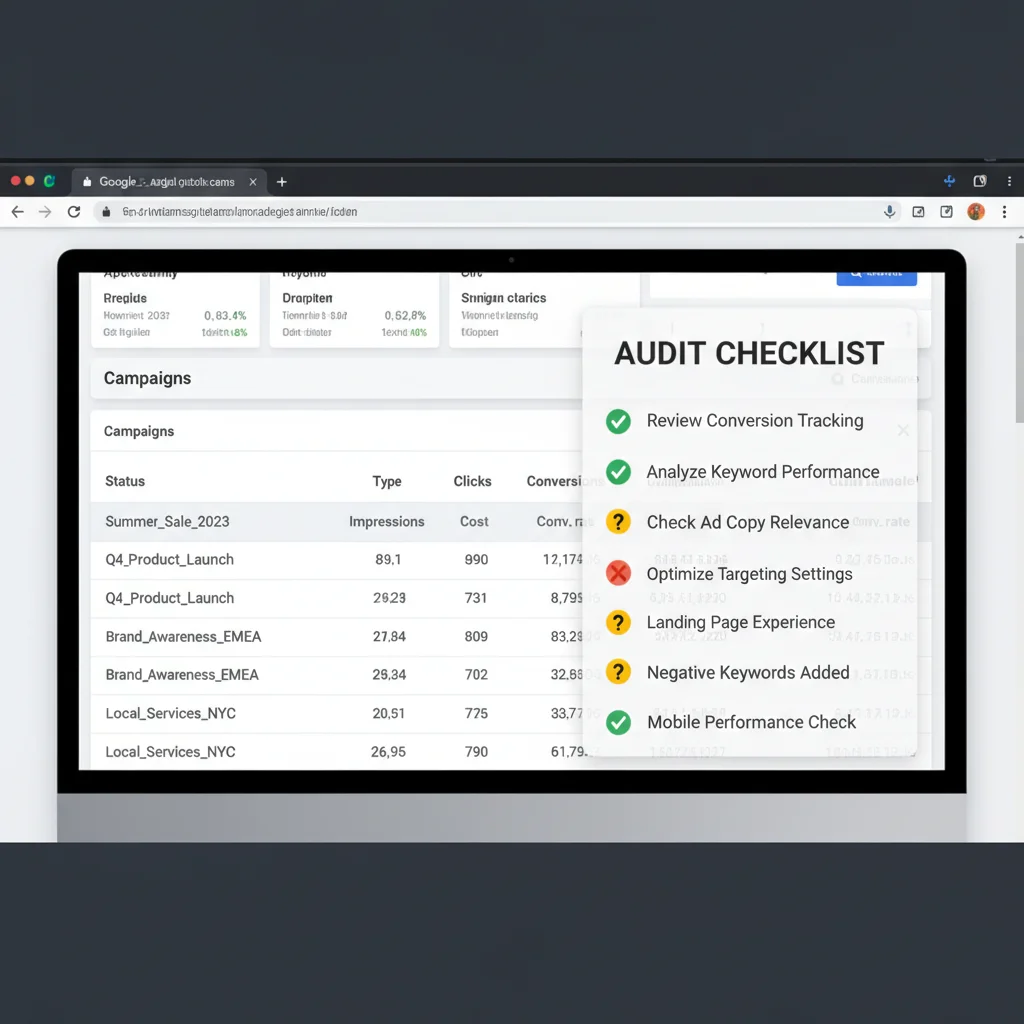Click the Type column header
1024x1024 pixels.
click(x=387, y=481)
